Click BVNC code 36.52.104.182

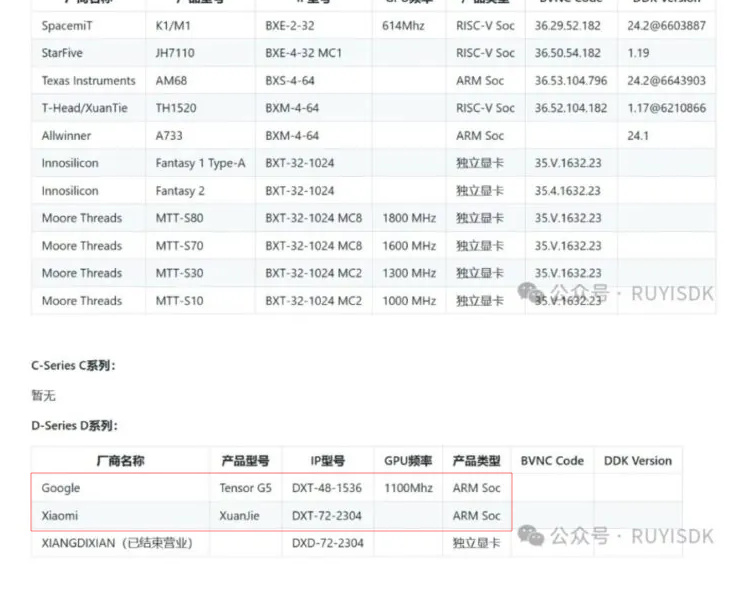tap(571, 108)
